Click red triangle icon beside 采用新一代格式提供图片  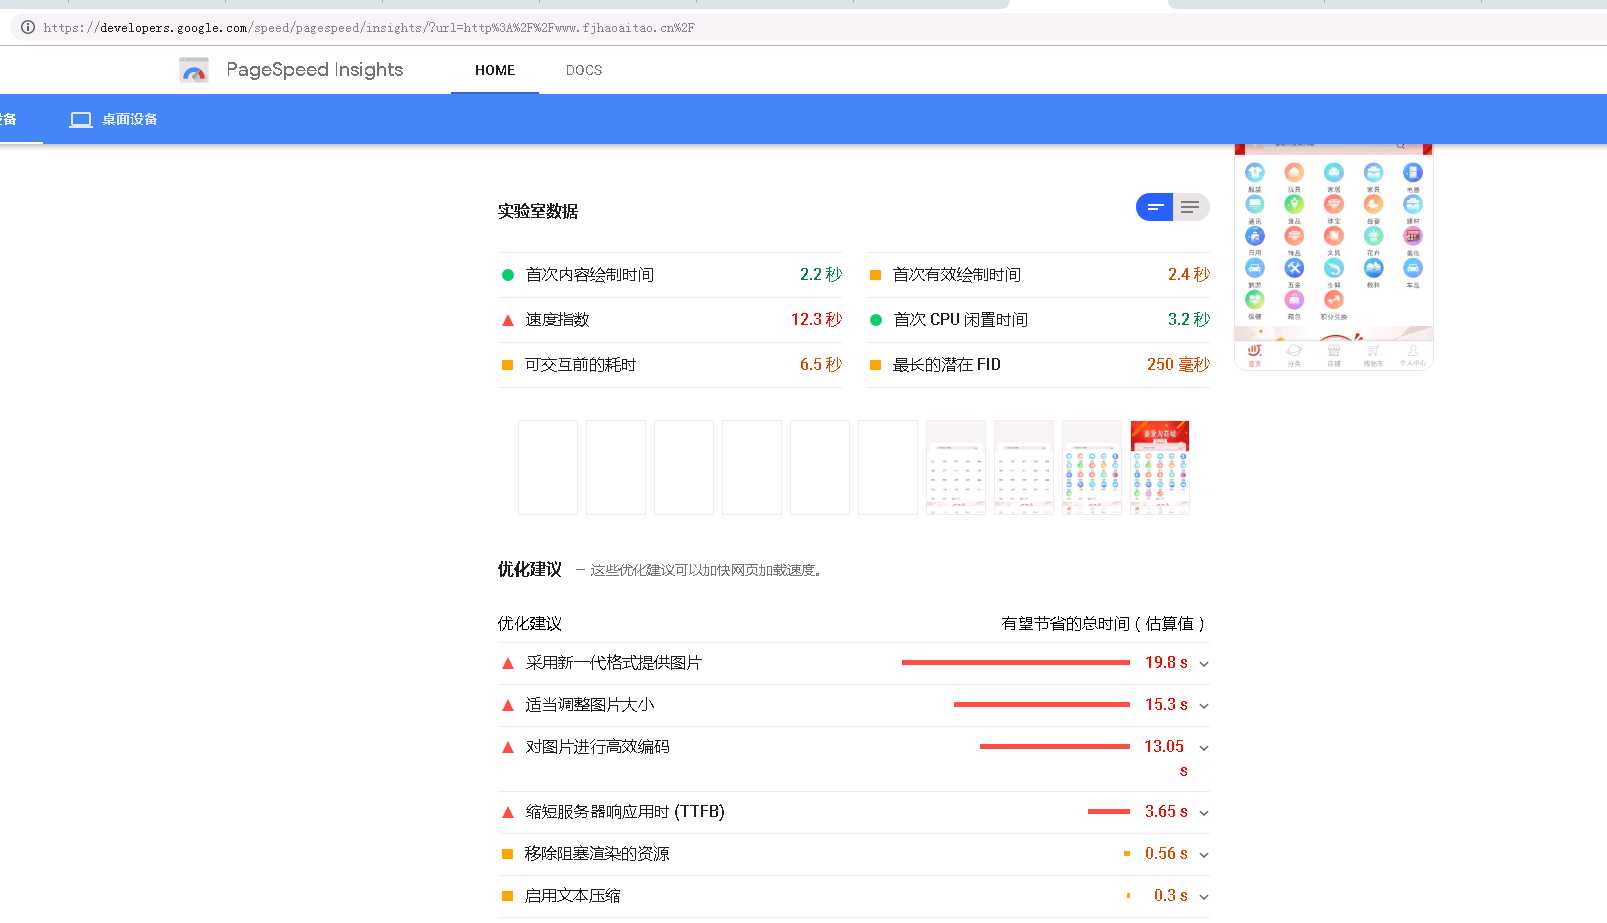[x=507, y=663]
